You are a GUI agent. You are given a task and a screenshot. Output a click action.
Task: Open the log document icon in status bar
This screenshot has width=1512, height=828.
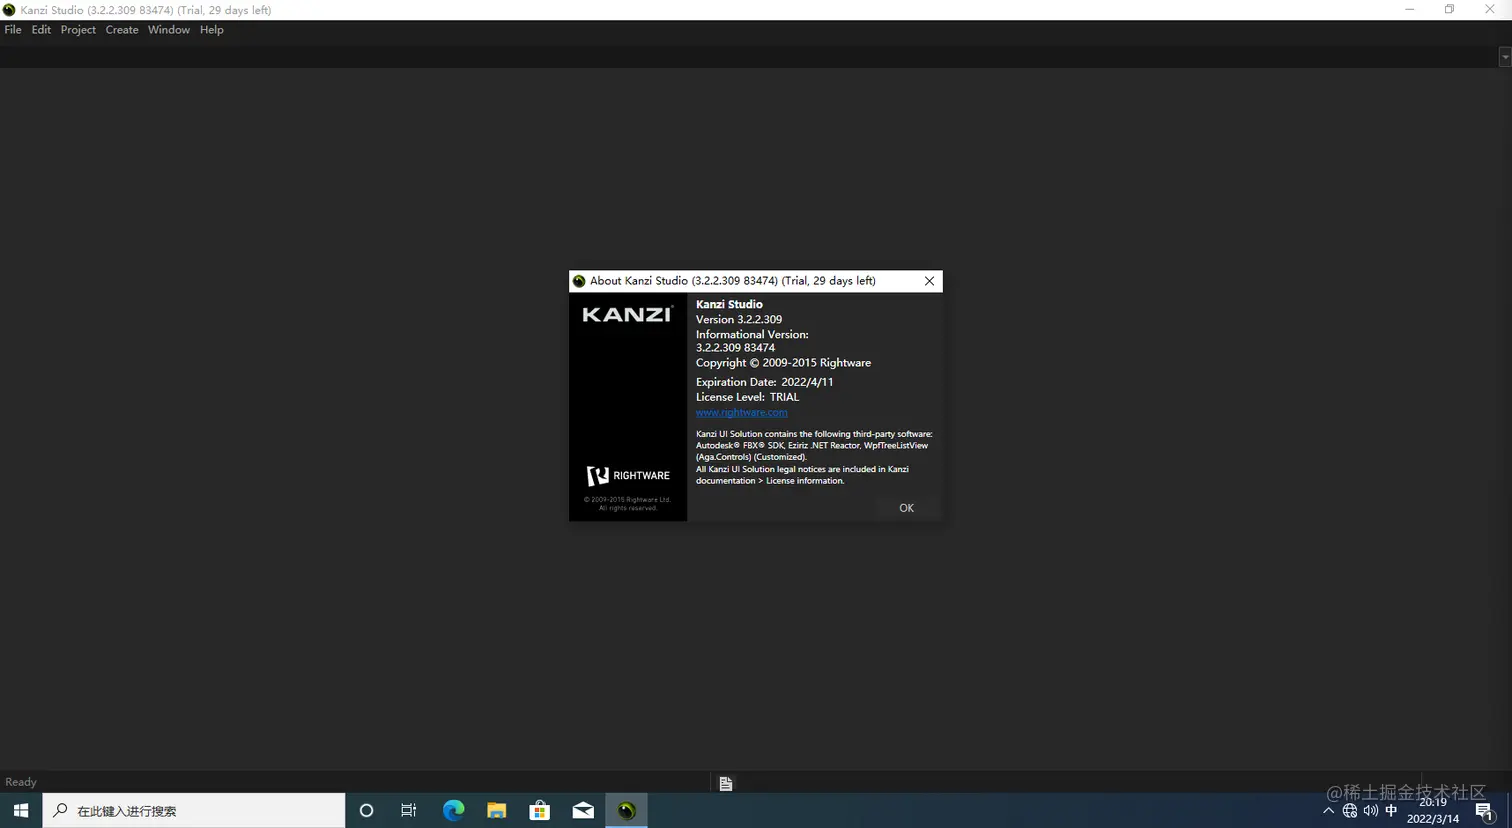(x=726, y=784)
